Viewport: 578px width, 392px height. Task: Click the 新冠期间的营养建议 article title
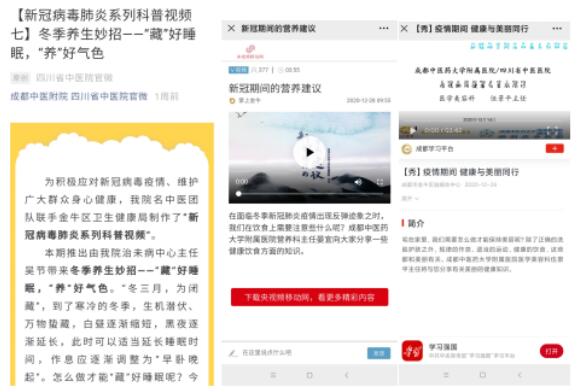point(275,88)
